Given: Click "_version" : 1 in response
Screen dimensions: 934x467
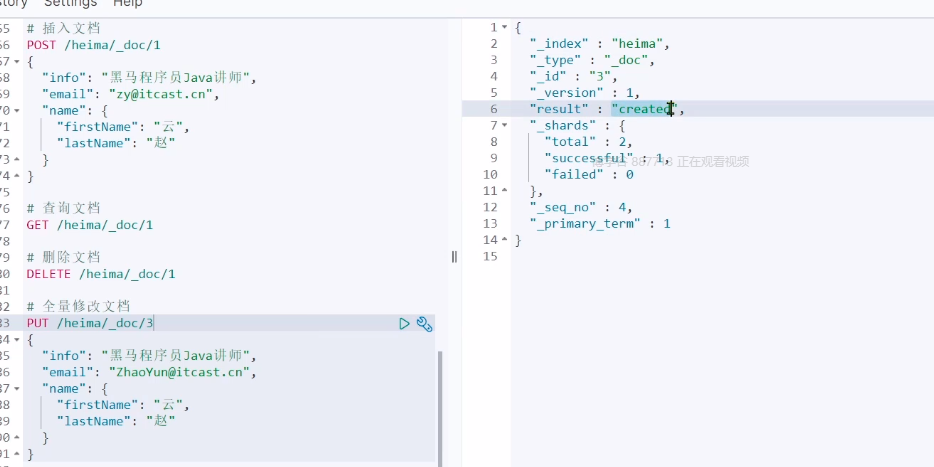Looking at the screenshot, I should click(584, 93).
